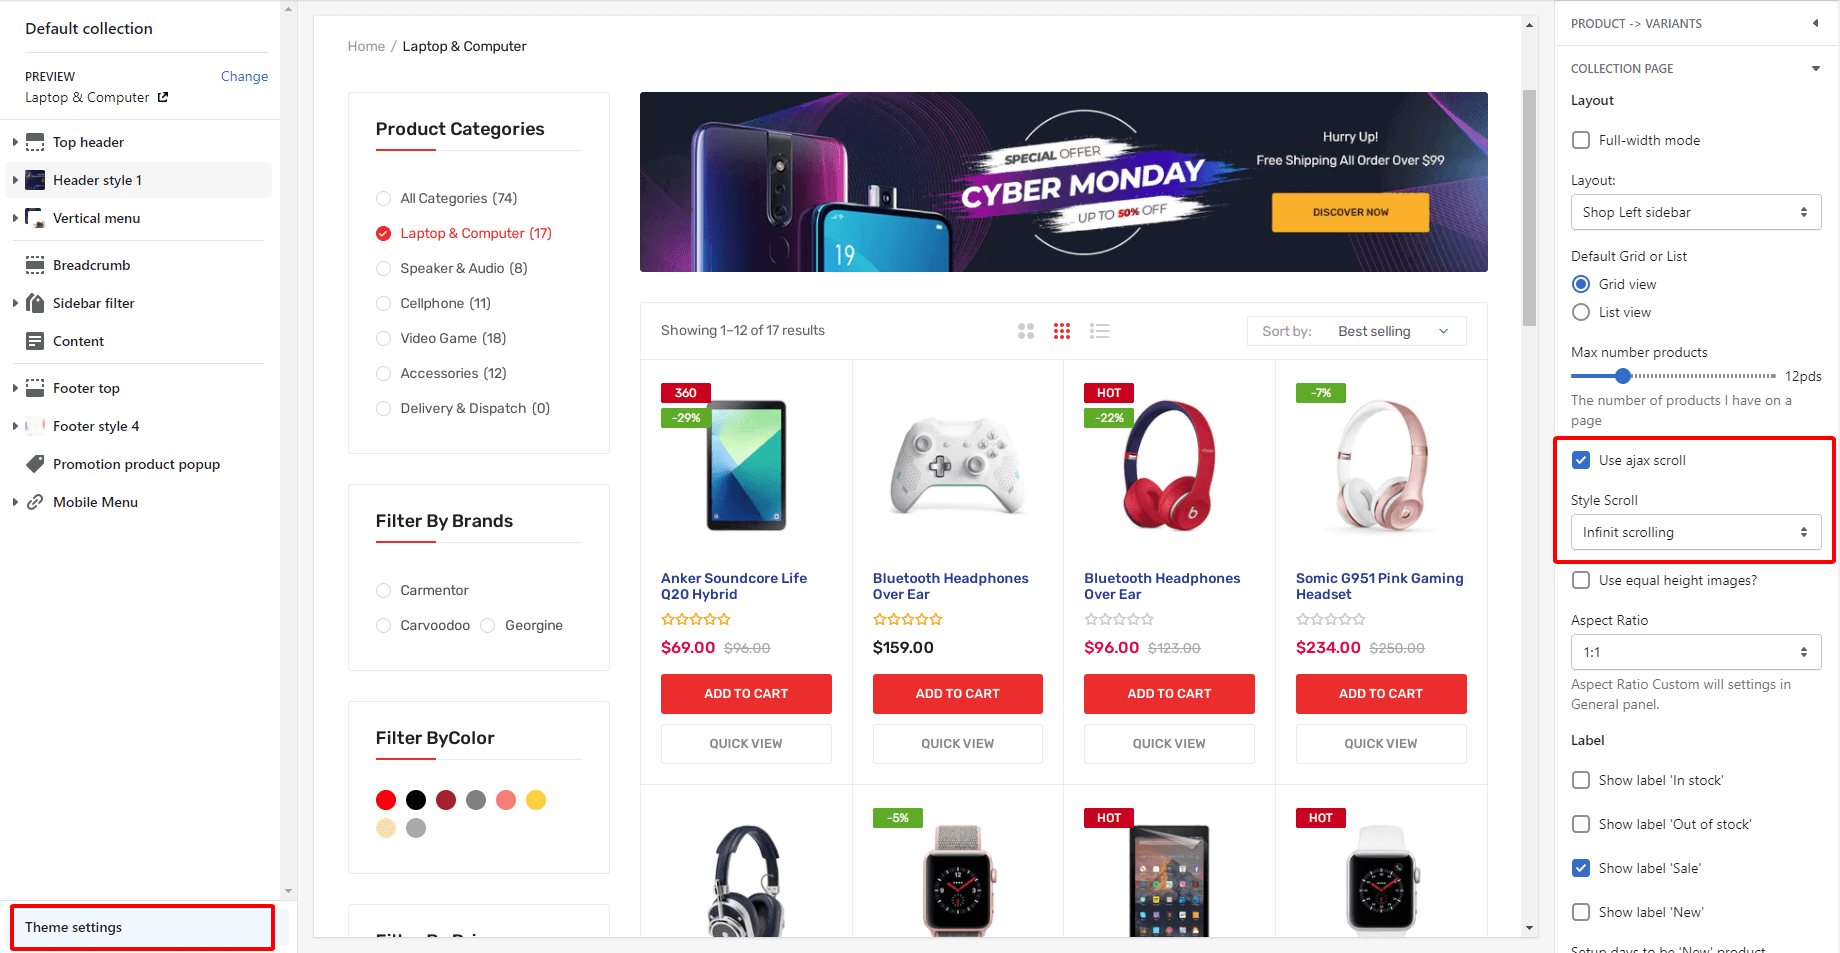Open the Best selling sort dropdown
This screenshot has height=953, width=1840.
[1357, 331]
